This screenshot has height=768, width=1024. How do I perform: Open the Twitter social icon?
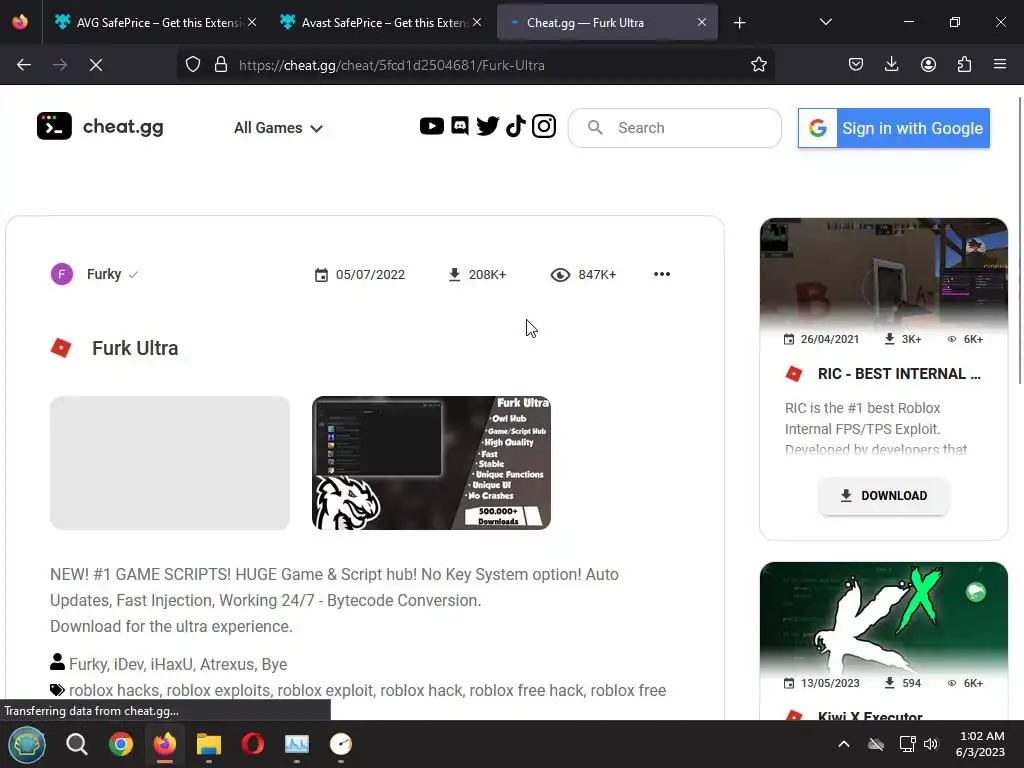(487, 126)
